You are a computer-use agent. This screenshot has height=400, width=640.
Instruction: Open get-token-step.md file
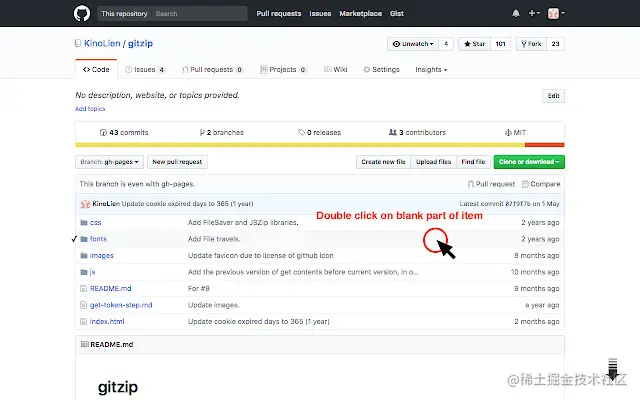[x=121, y=305]
